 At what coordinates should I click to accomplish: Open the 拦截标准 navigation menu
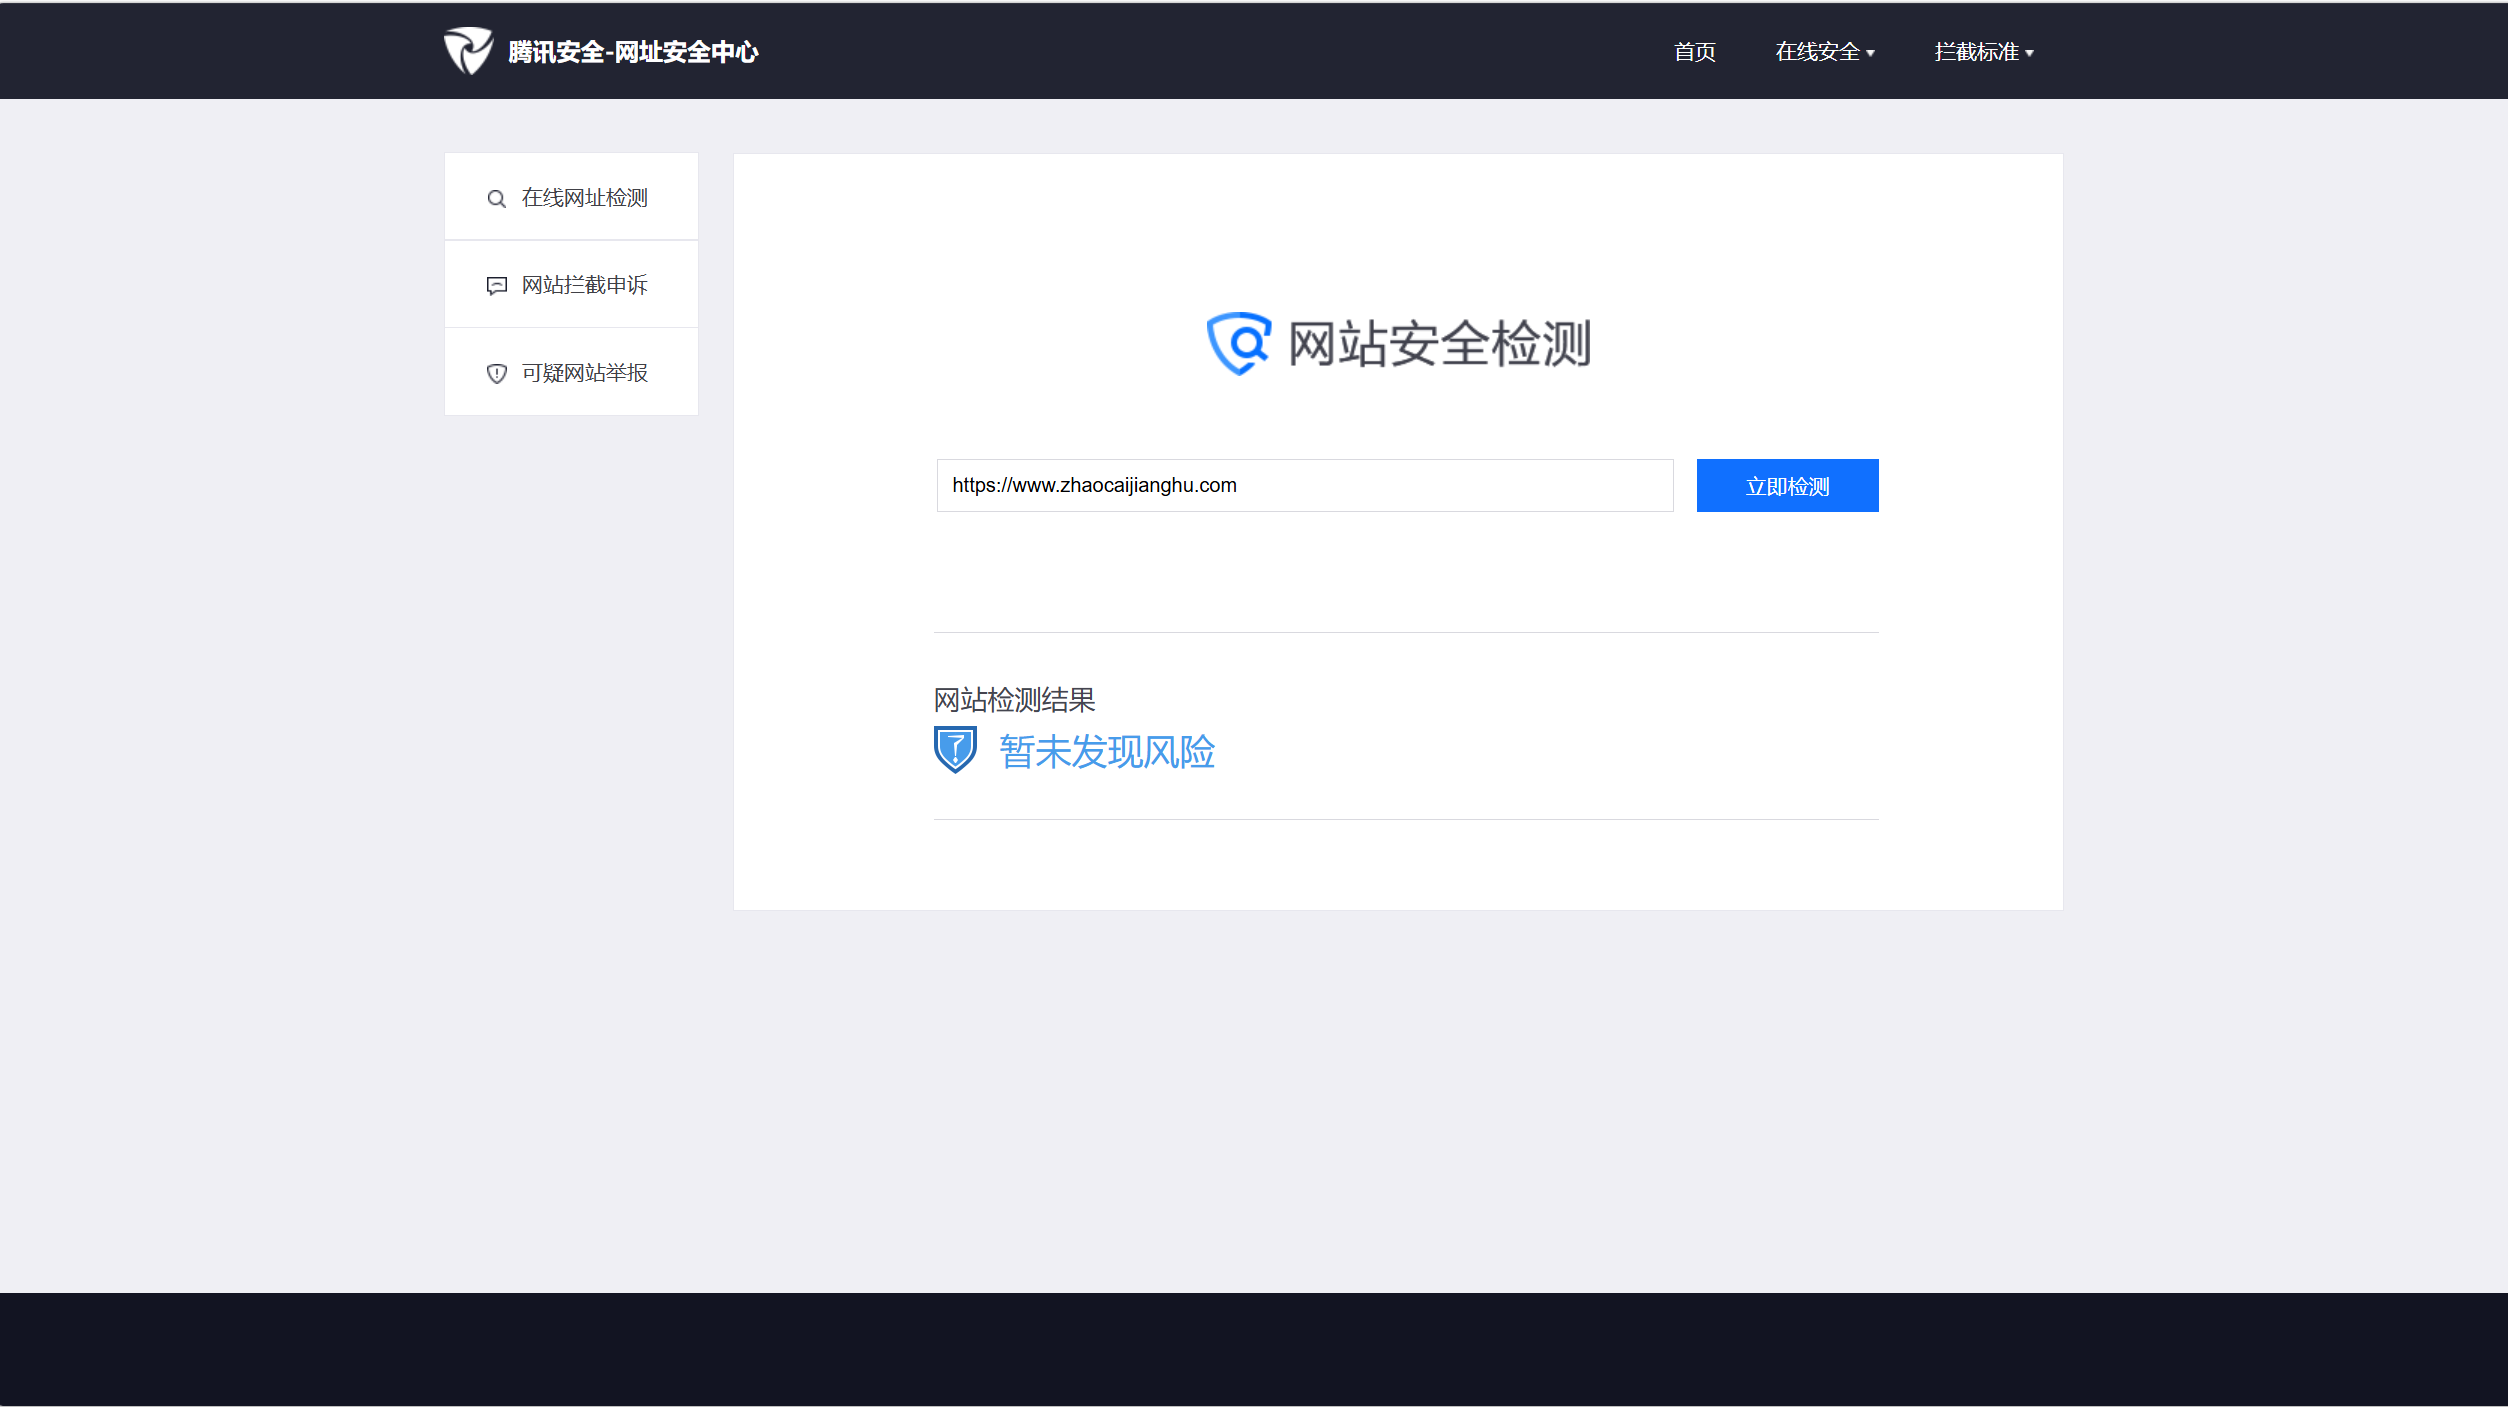1976,52
